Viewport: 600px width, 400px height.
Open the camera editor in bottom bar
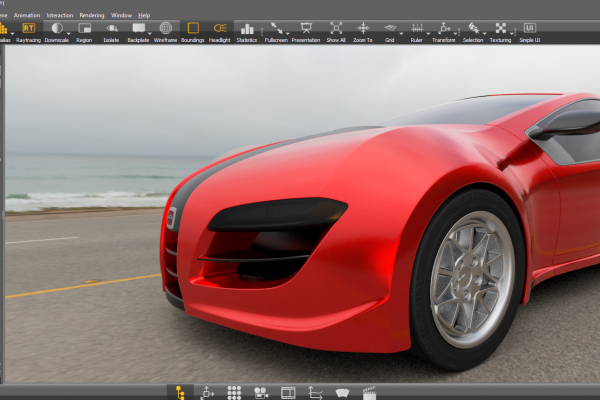(x=260, y=392)
